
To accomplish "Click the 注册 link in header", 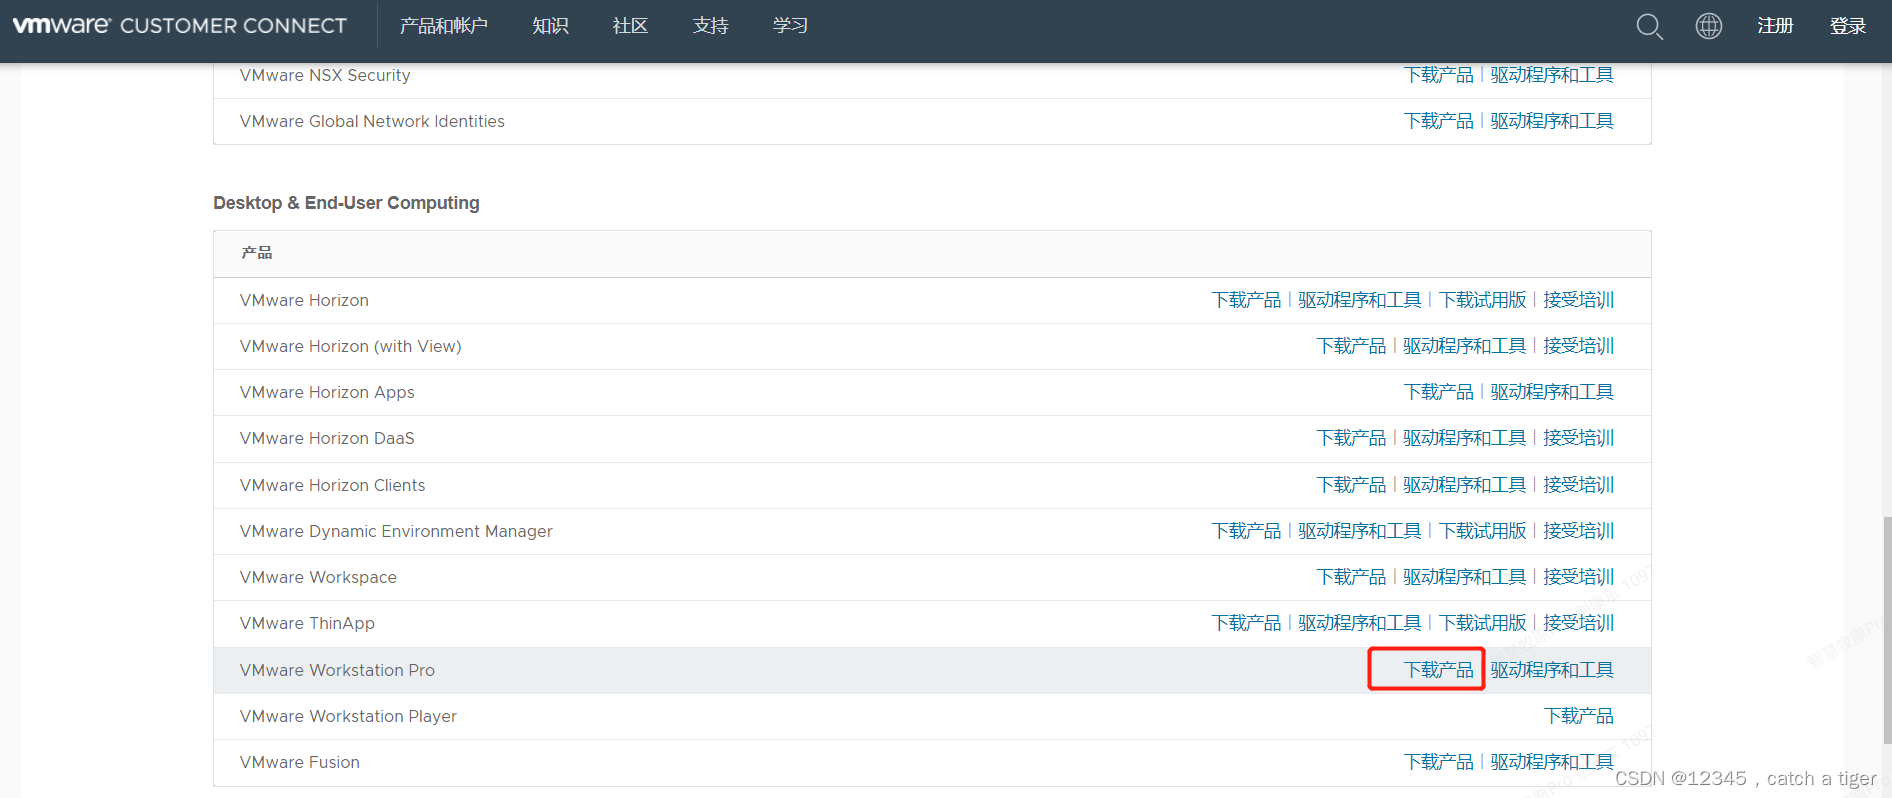I will tap(1776, 26).
